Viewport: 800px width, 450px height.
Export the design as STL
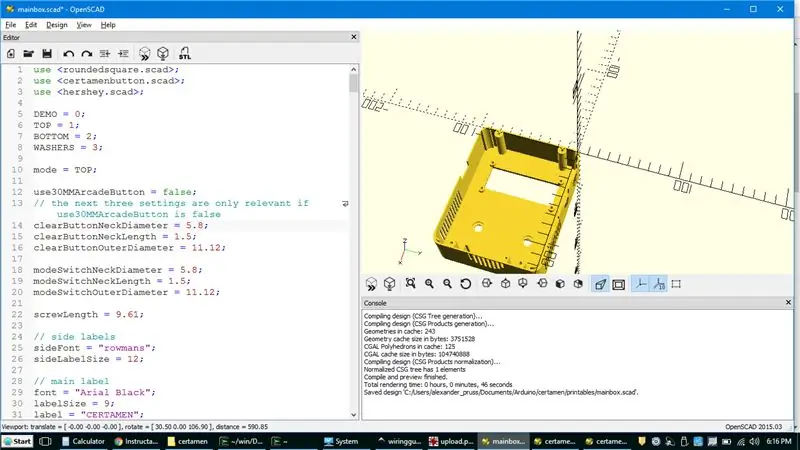184,54
